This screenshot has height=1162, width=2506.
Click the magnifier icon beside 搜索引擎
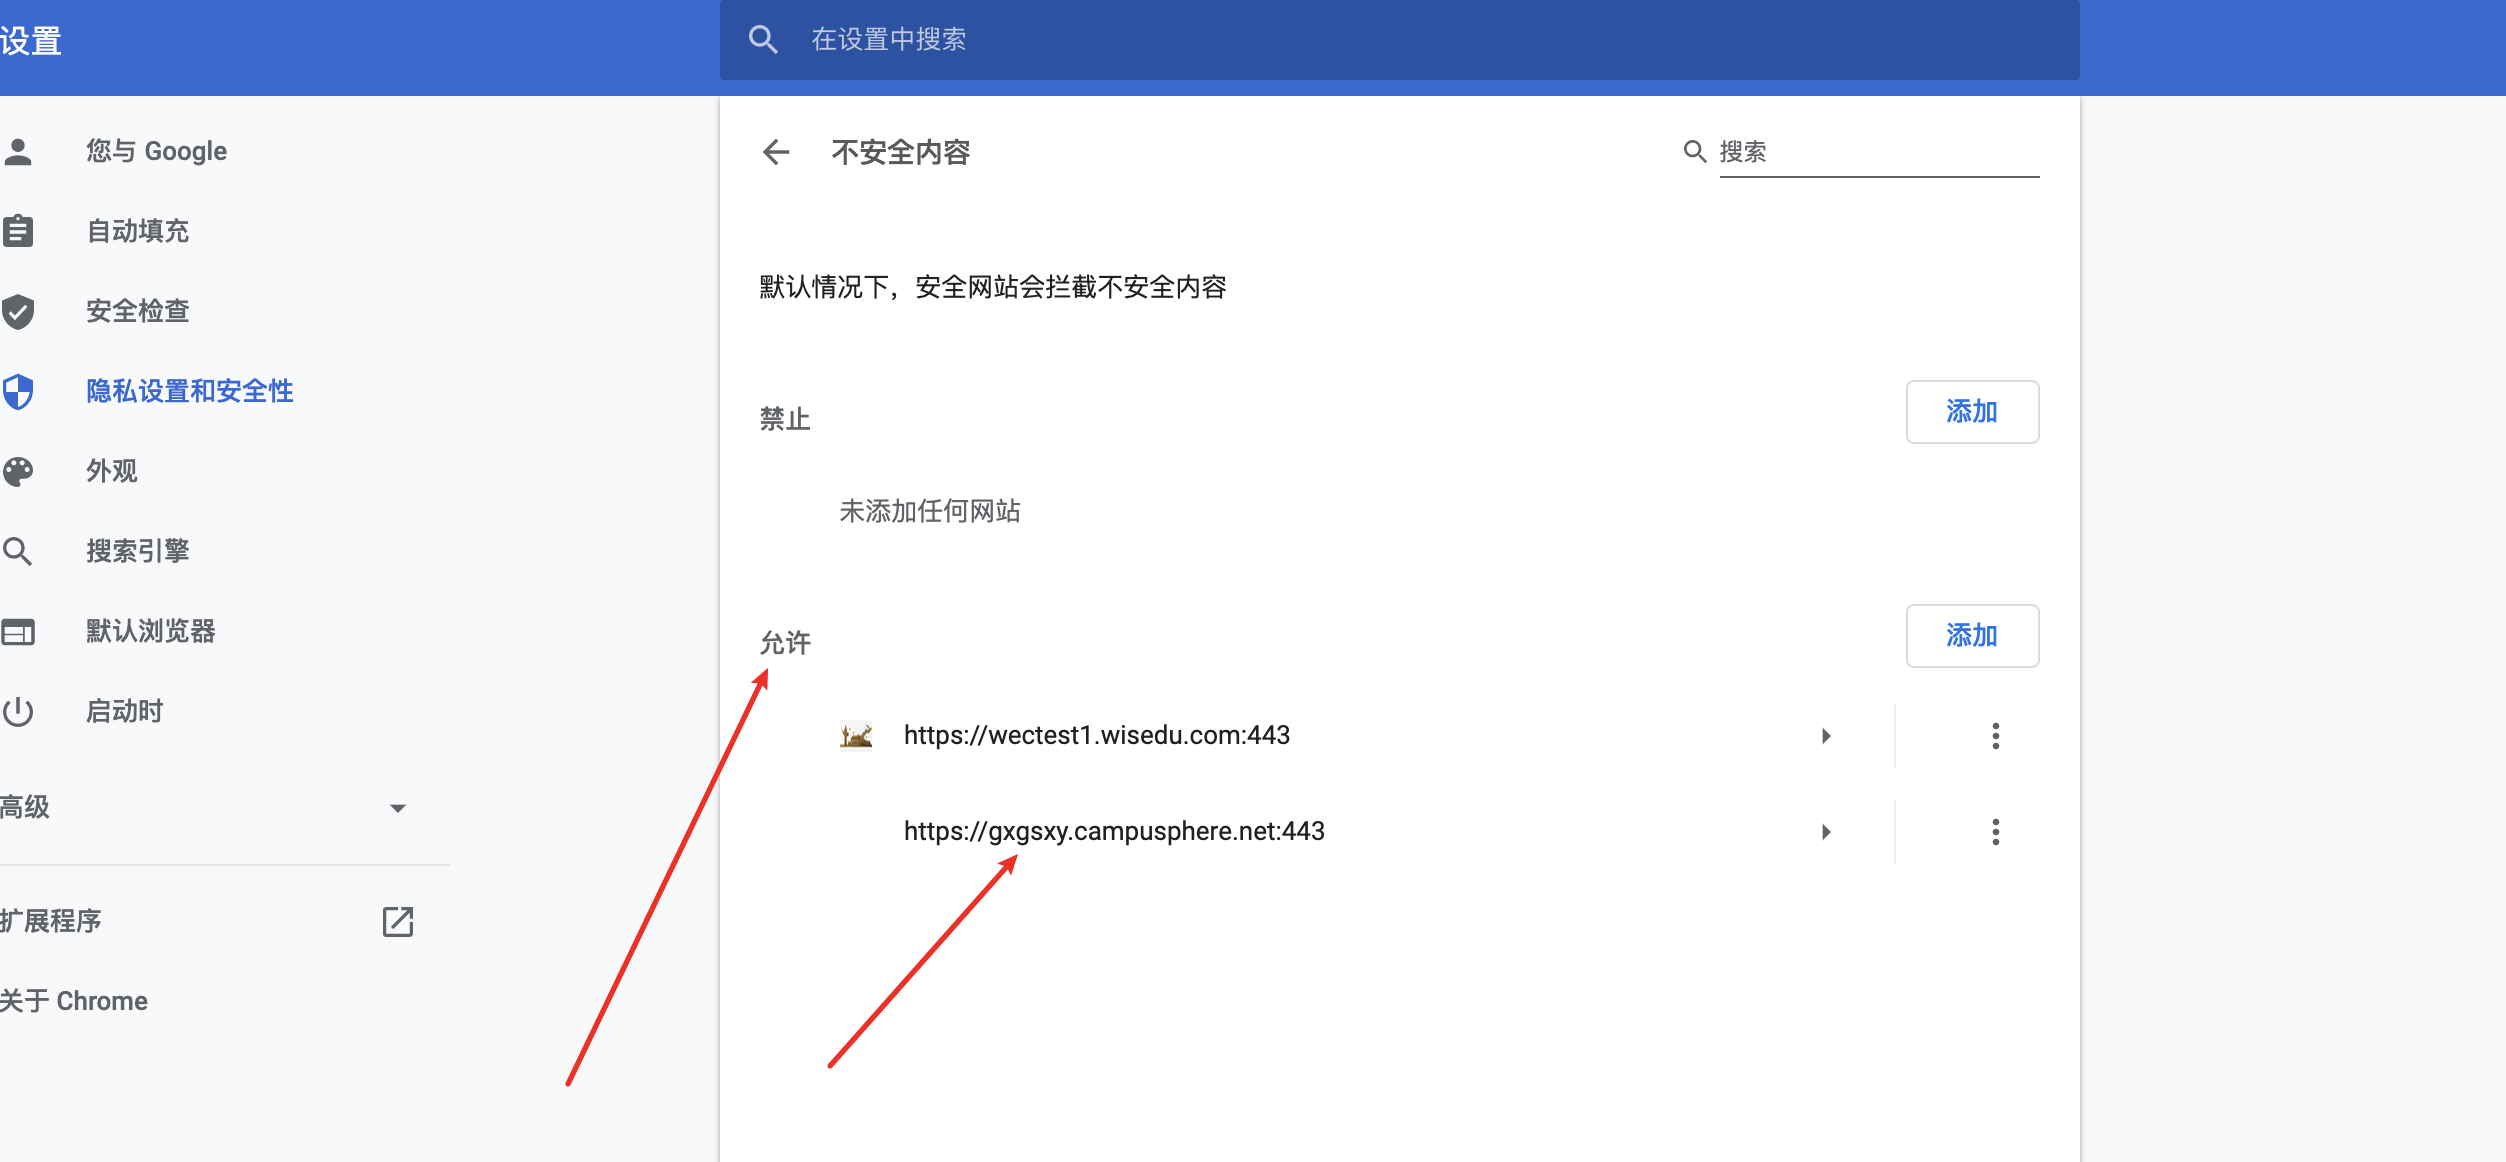tap(20, 551)
